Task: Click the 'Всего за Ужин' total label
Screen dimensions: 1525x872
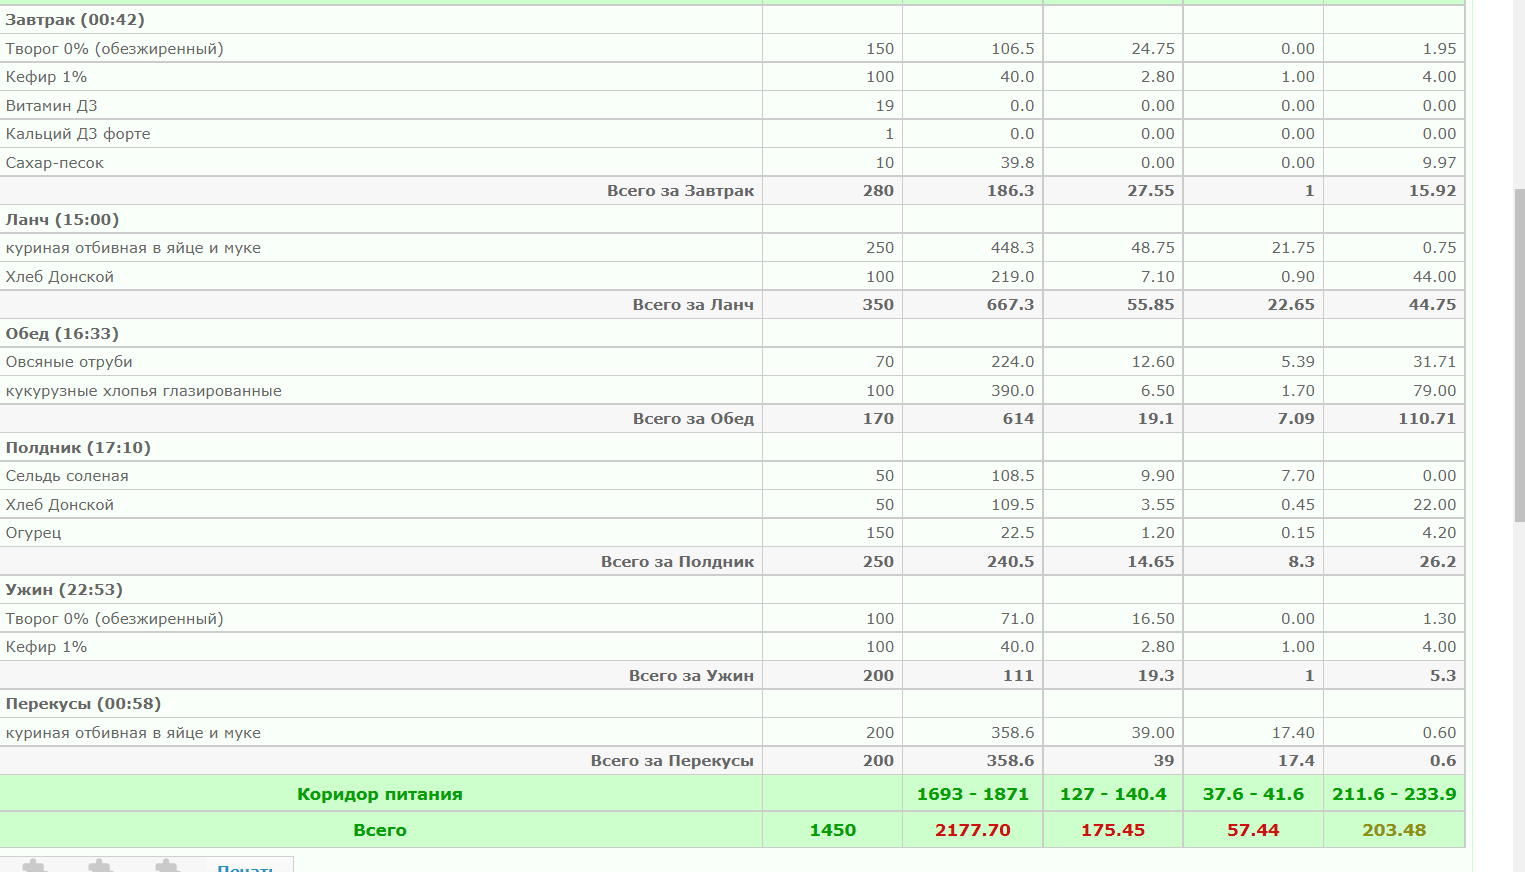Action: click(691, 675)
